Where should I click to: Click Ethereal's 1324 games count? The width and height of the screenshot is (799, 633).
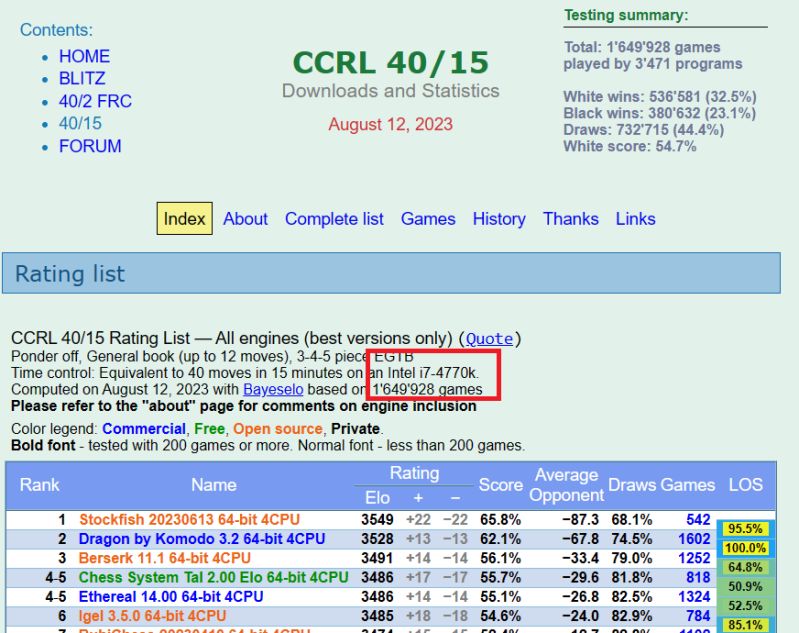tap(694, 597)
